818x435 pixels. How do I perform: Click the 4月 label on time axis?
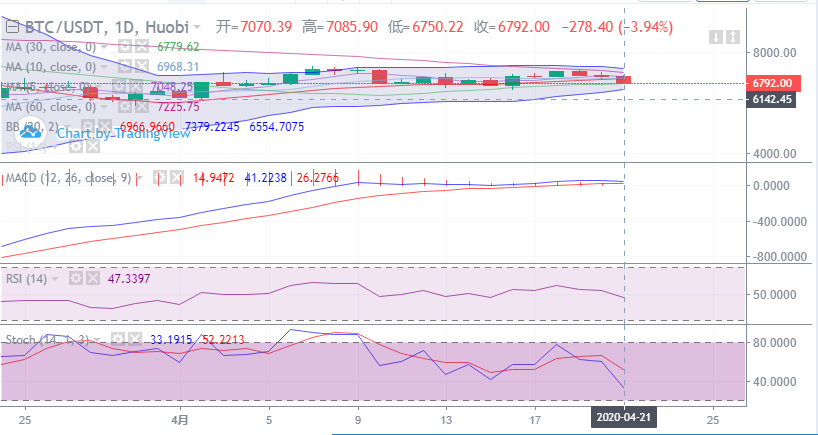tap(181, 419)
